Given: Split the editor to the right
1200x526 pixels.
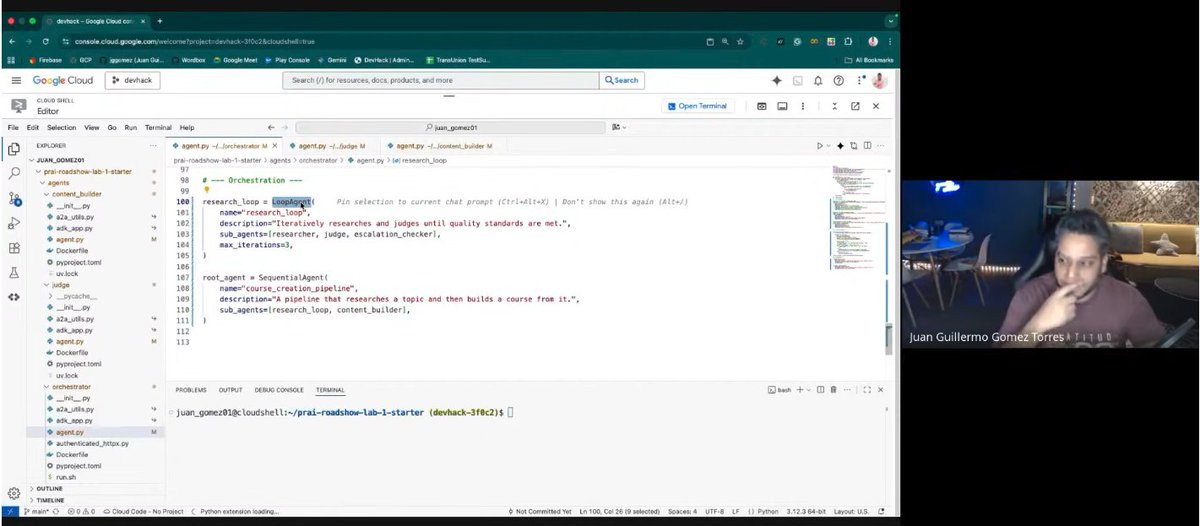Looking at the screenshot, I should [x=866, y=146].
